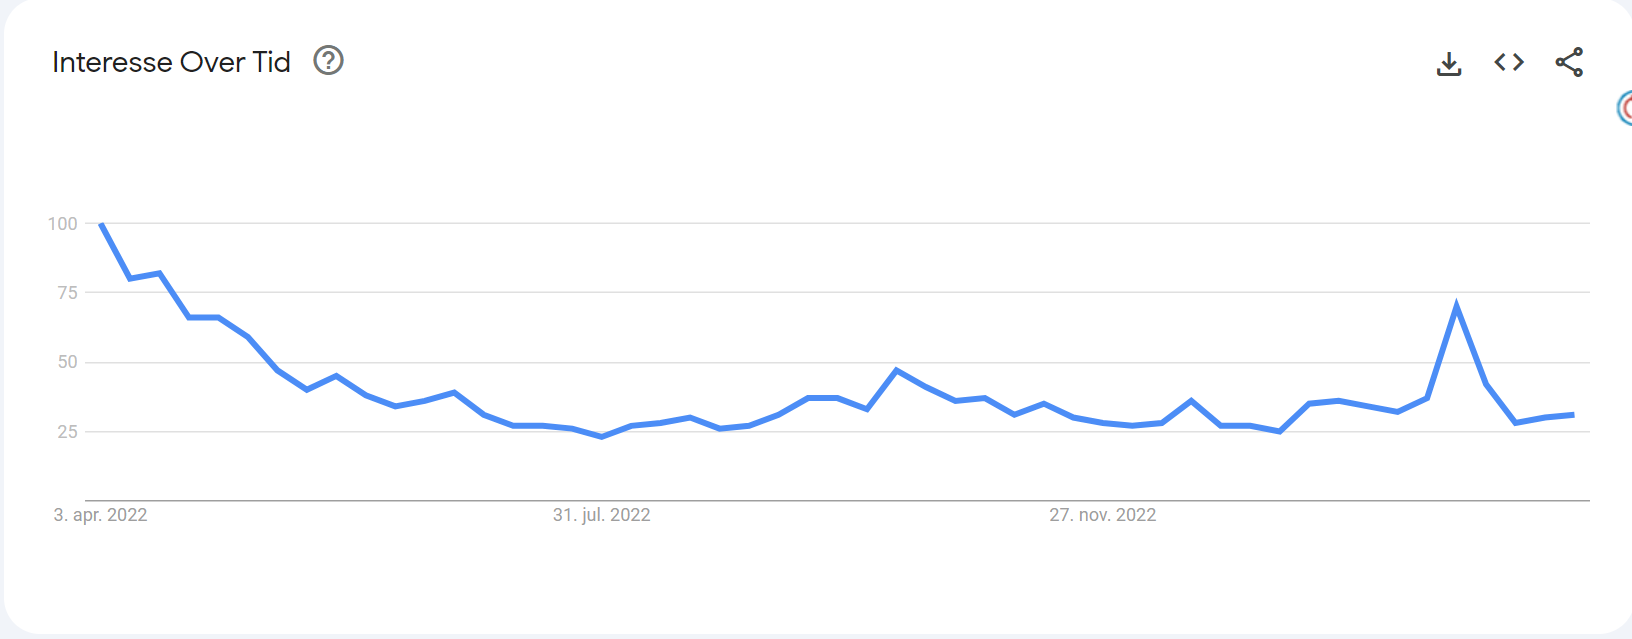
Task: Click the share icon
Action: tap(1569, 62)
